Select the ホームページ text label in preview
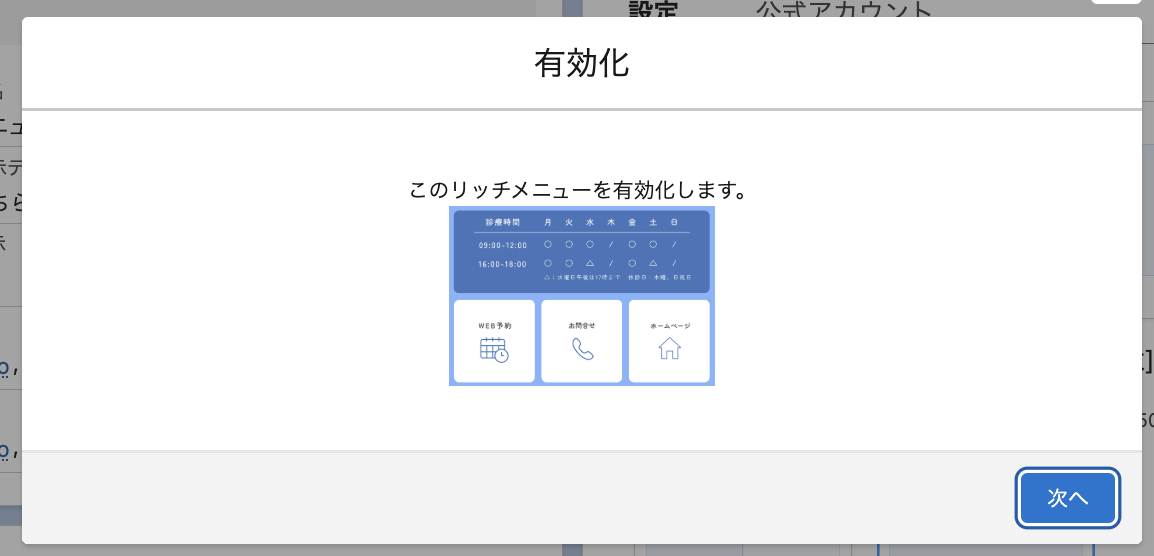 click(x=669, y=326)
